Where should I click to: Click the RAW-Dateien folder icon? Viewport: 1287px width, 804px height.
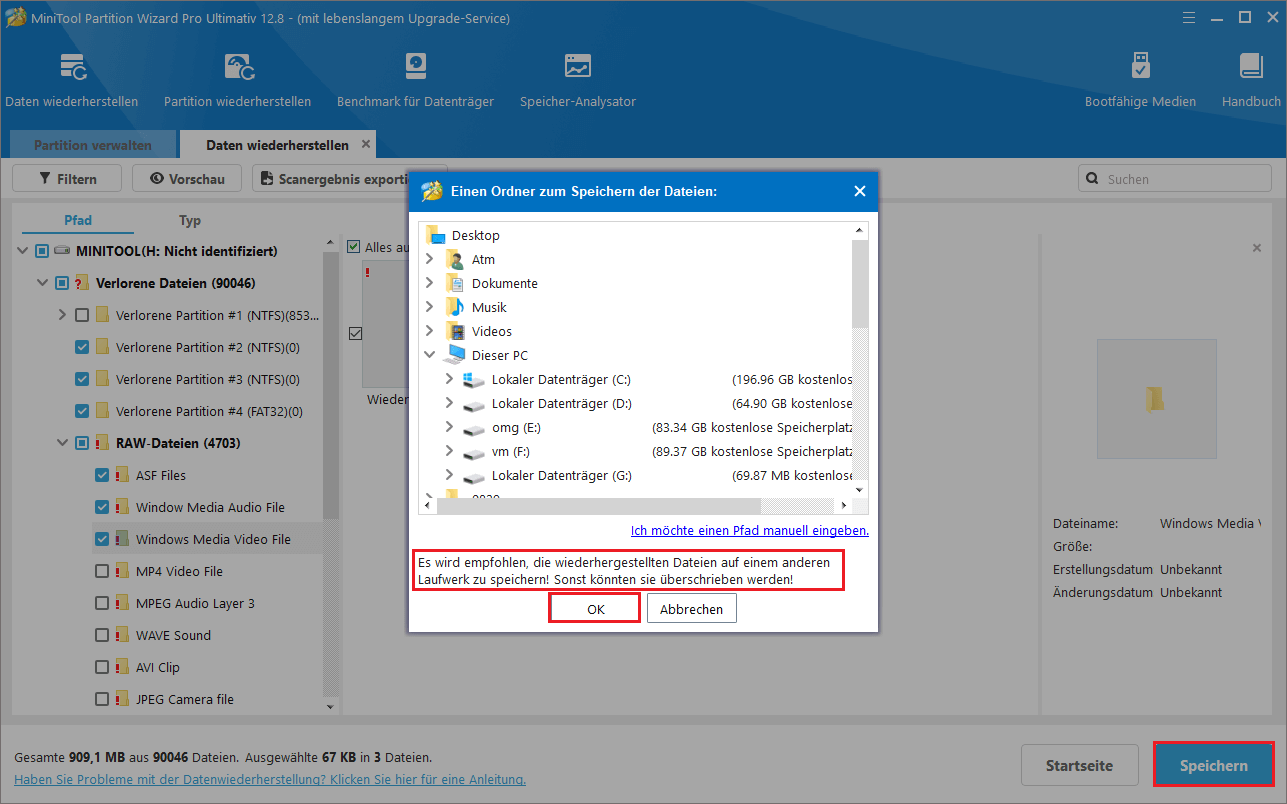(x=102, y=443)
